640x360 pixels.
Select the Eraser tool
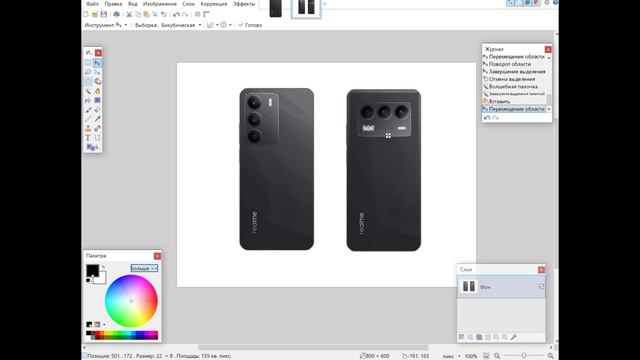(x=97, y=110)
